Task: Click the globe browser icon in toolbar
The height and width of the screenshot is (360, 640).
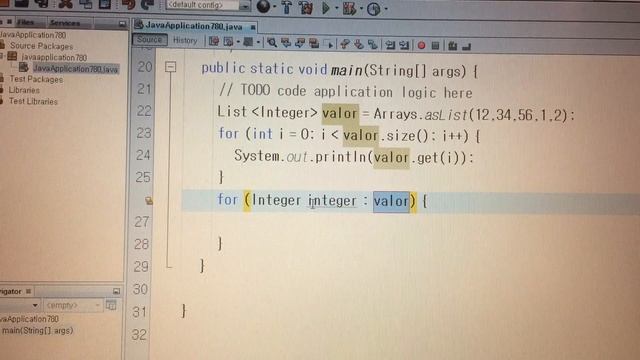Action: click(263, 6)
